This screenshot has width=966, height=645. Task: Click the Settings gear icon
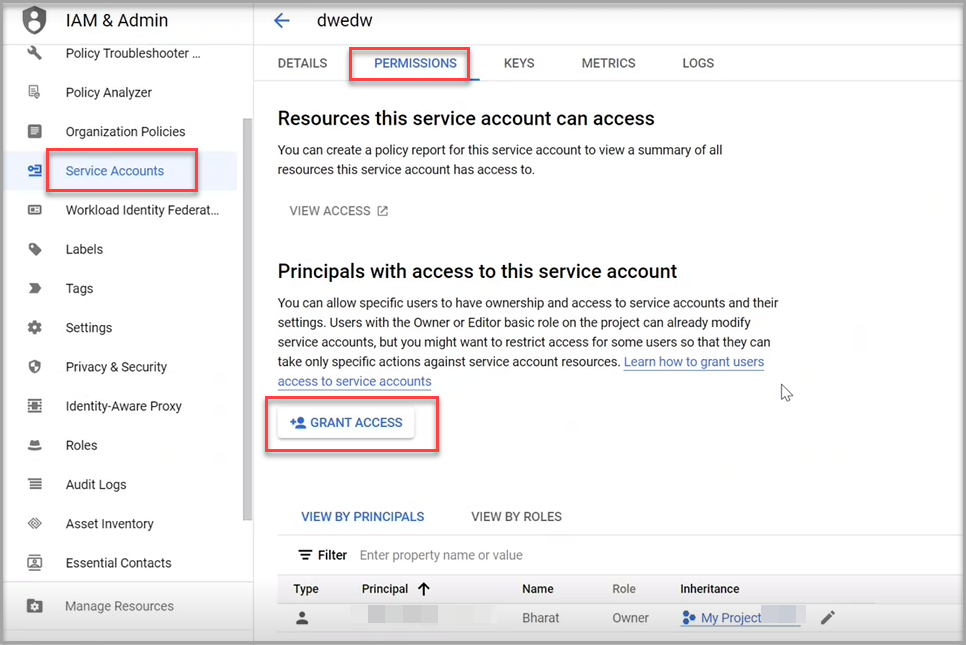(35, 327)
